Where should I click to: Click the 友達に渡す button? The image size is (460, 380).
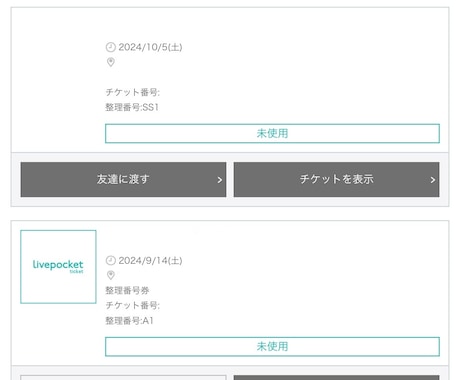[123, 179]
